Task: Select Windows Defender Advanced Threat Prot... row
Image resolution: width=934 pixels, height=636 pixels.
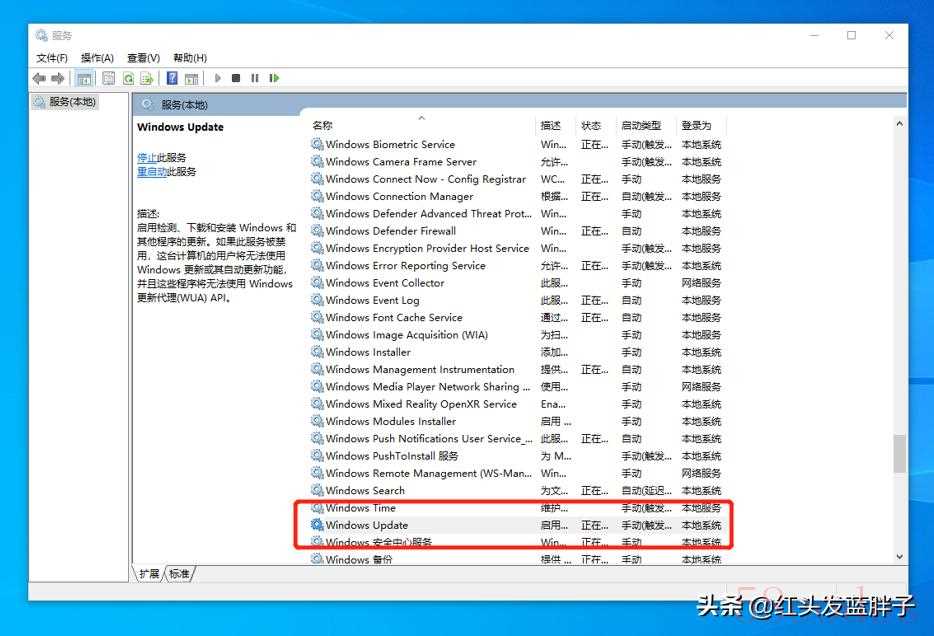Action: click(x=516, y=213)
